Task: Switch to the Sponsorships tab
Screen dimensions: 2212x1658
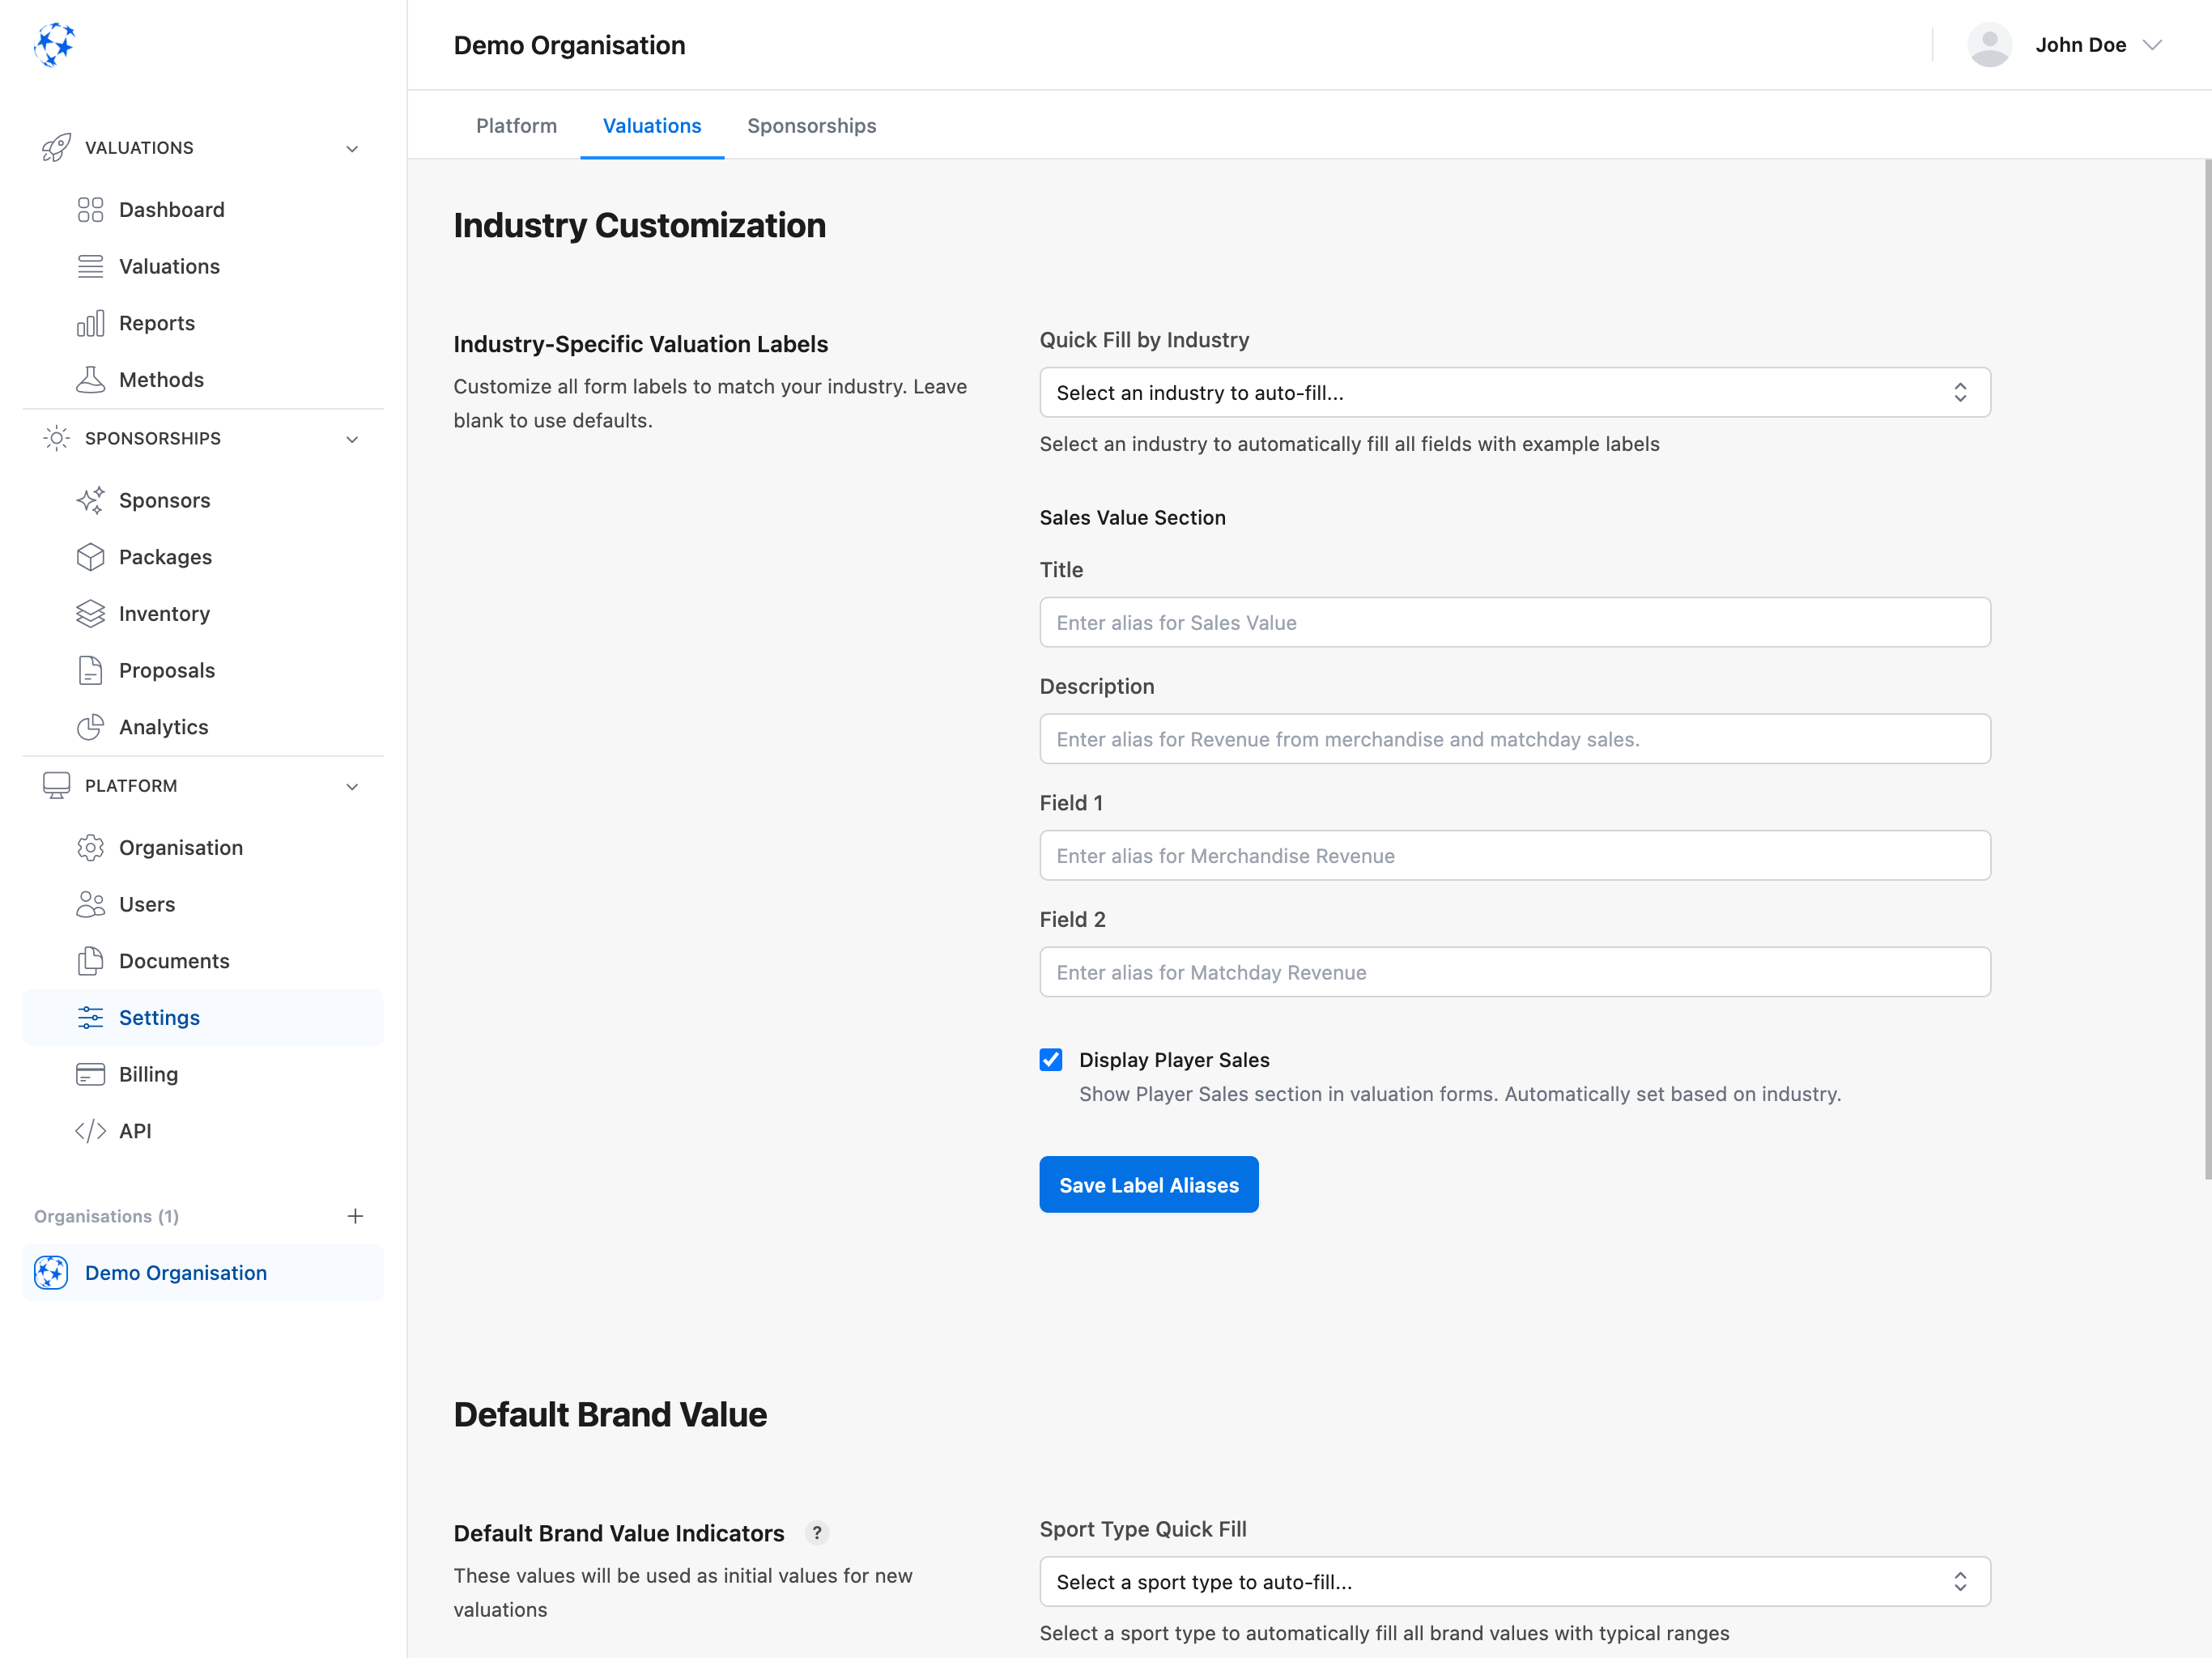Action: pos(811,125)
